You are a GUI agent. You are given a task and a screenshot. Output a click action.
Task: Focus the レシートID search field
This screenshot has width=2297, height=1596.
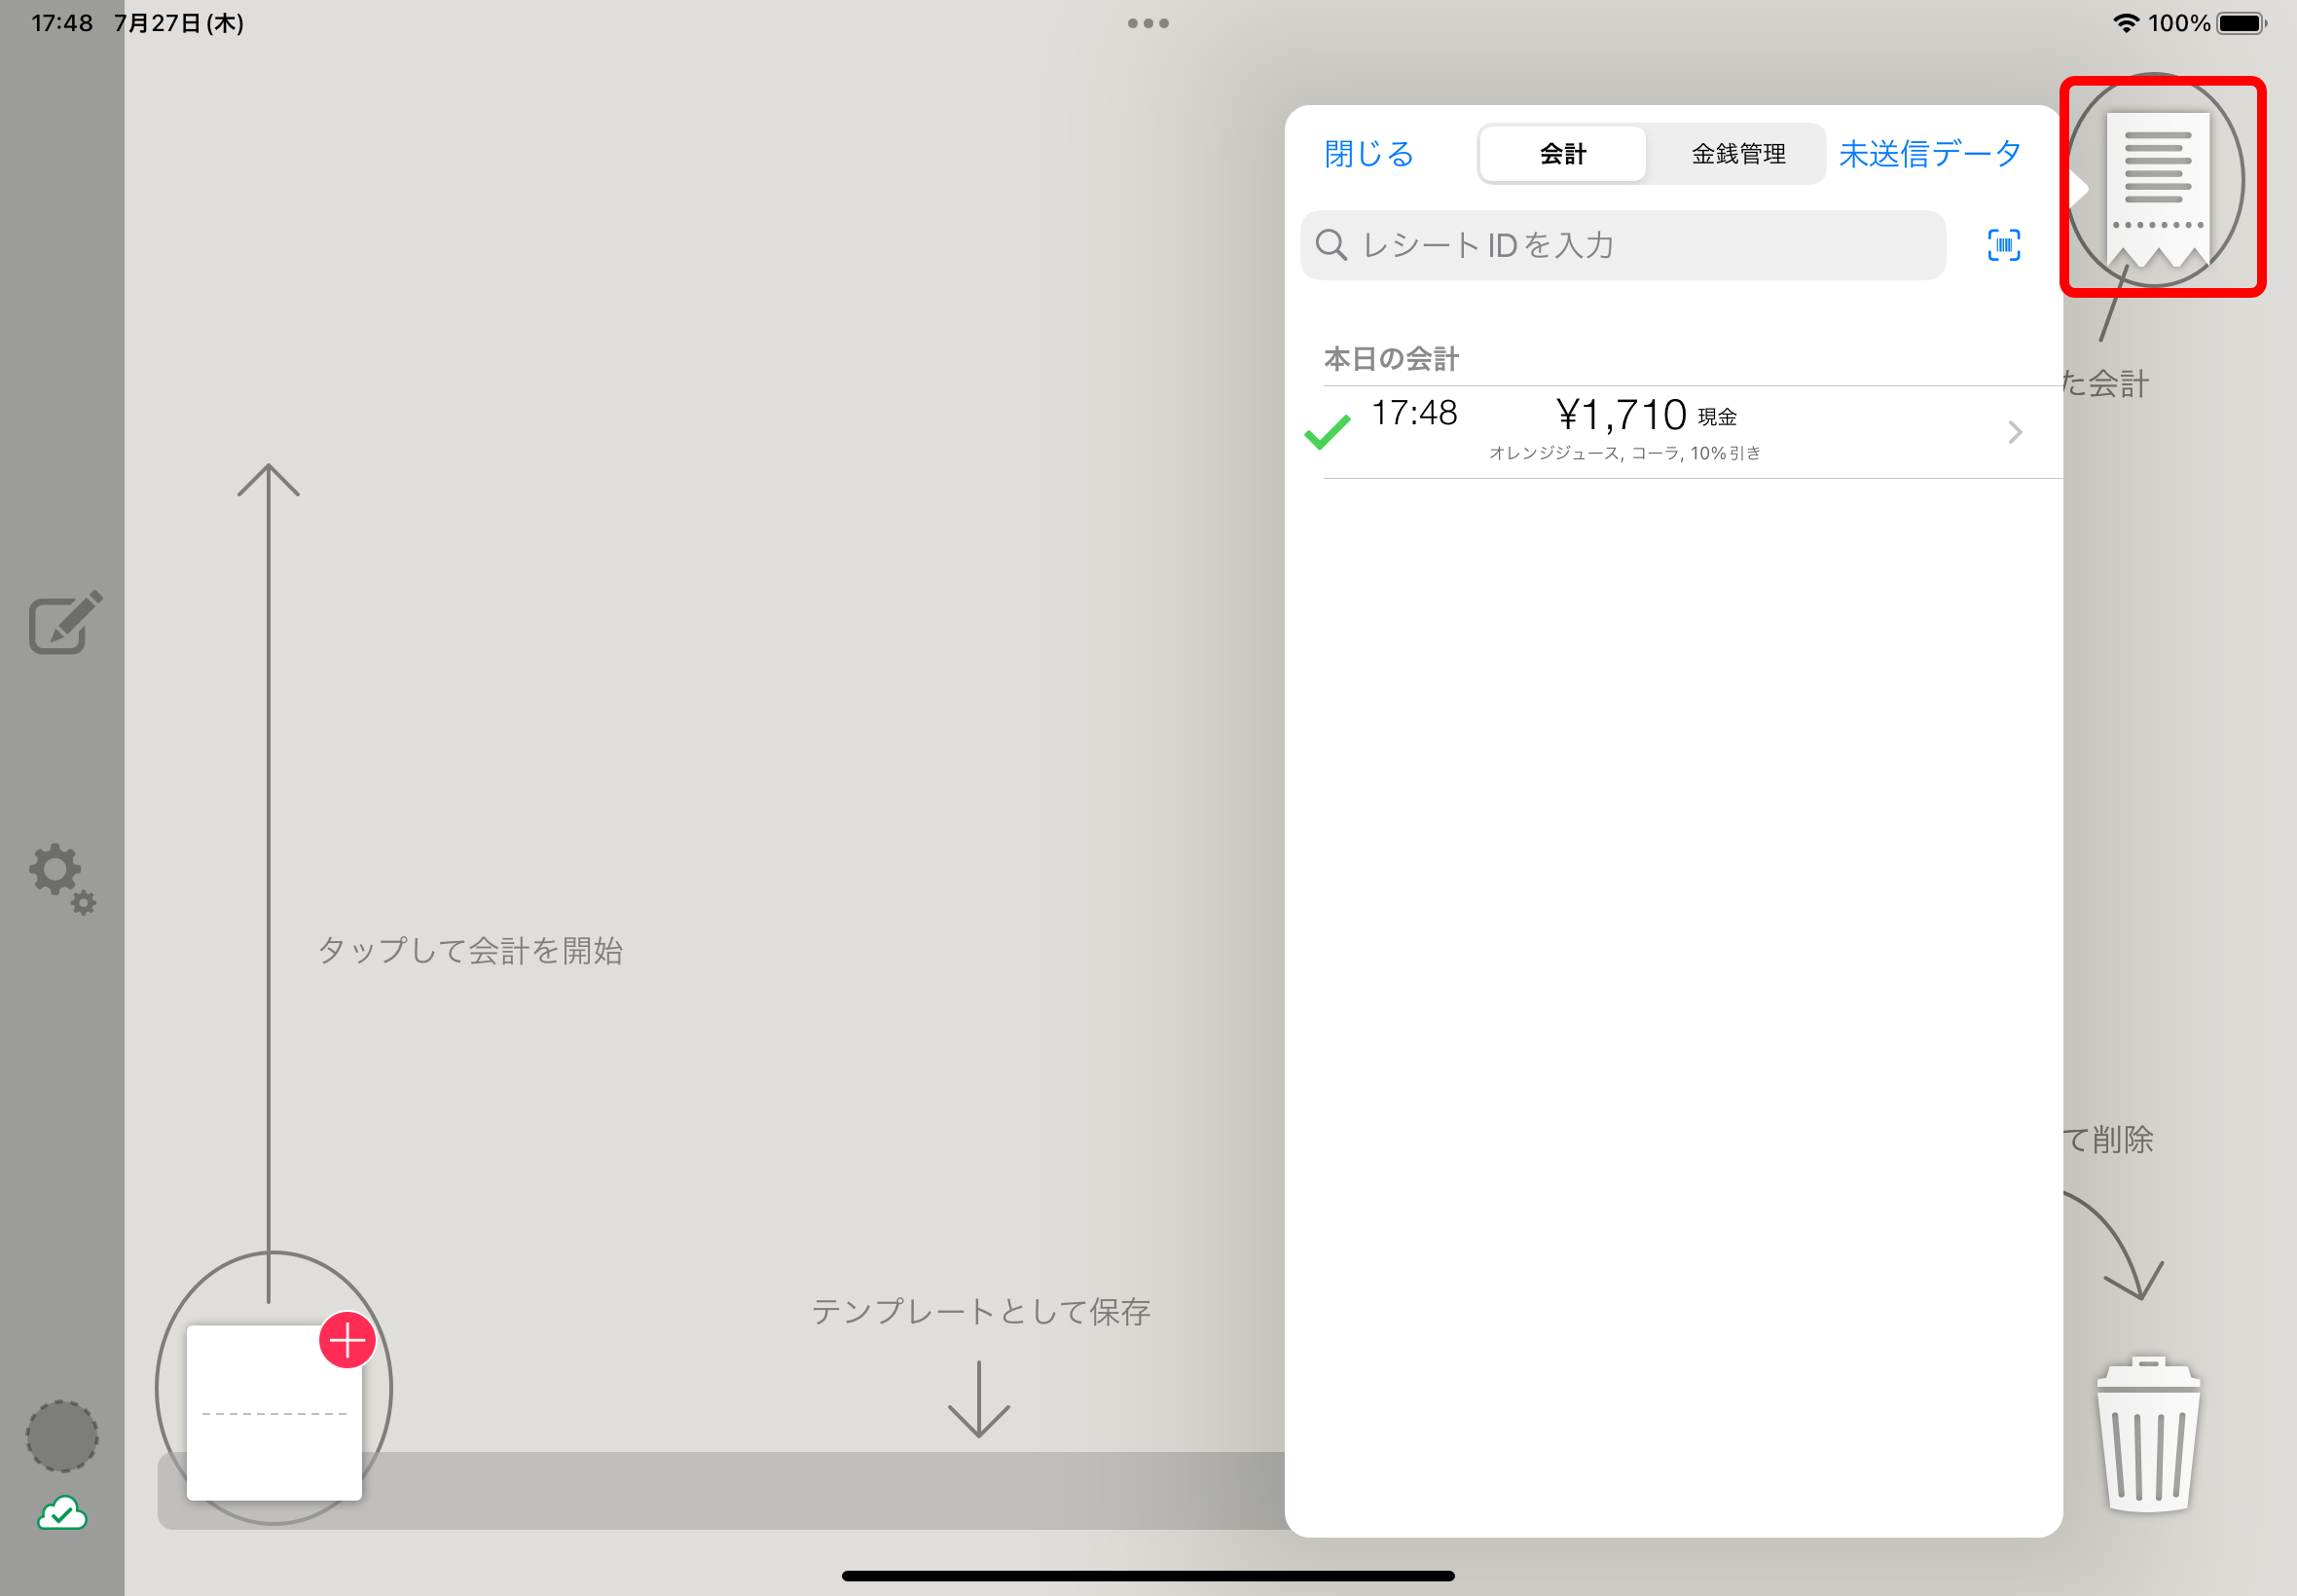1623,245
